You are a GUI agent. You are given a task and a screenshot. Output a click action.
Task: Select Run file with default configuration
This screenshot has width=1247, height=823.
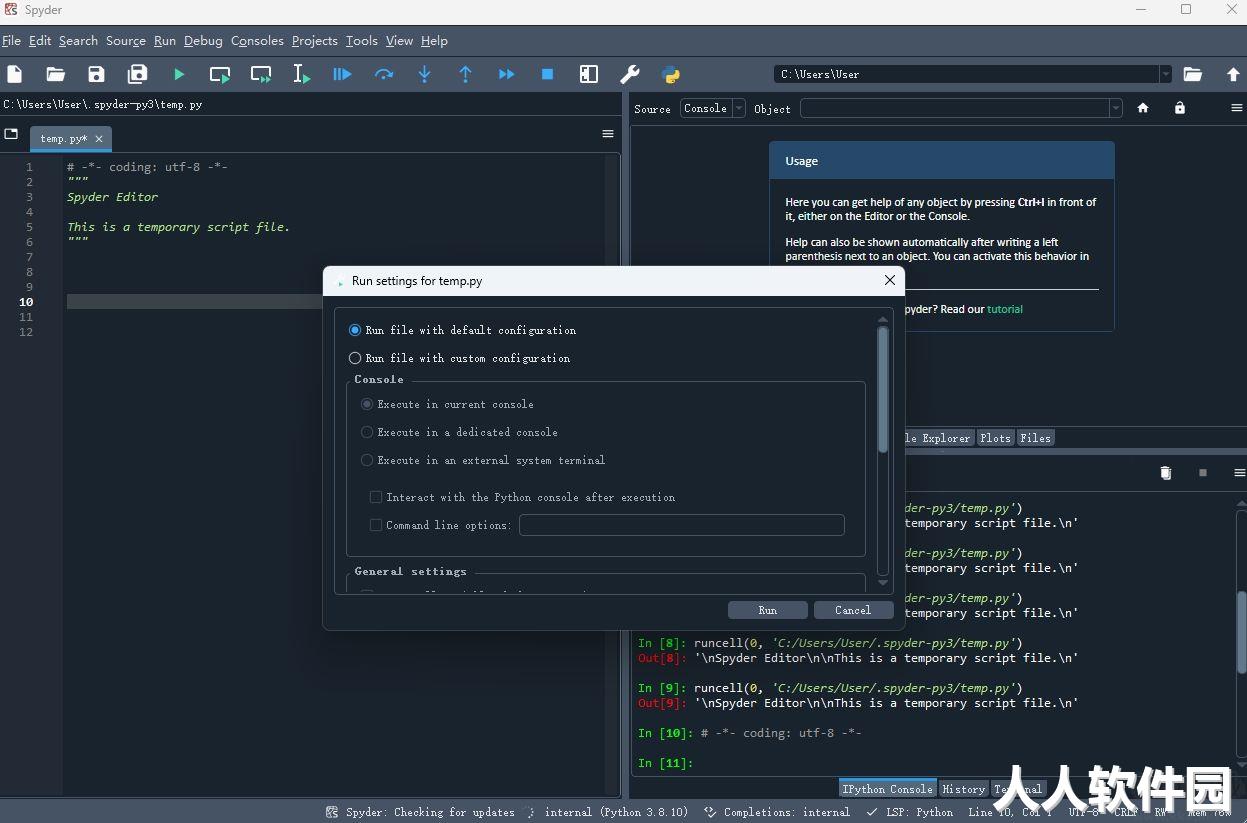(462, 330)
